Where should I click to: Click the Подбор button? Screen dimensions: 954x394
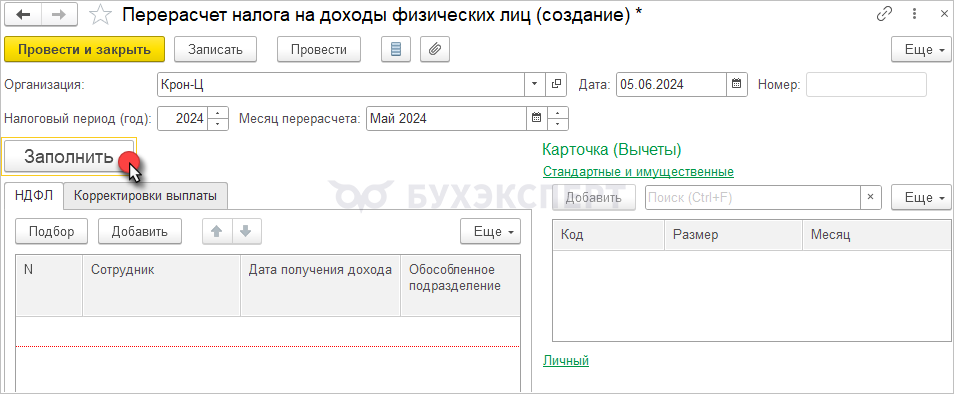pyautogui.click(x=51, y=231)
